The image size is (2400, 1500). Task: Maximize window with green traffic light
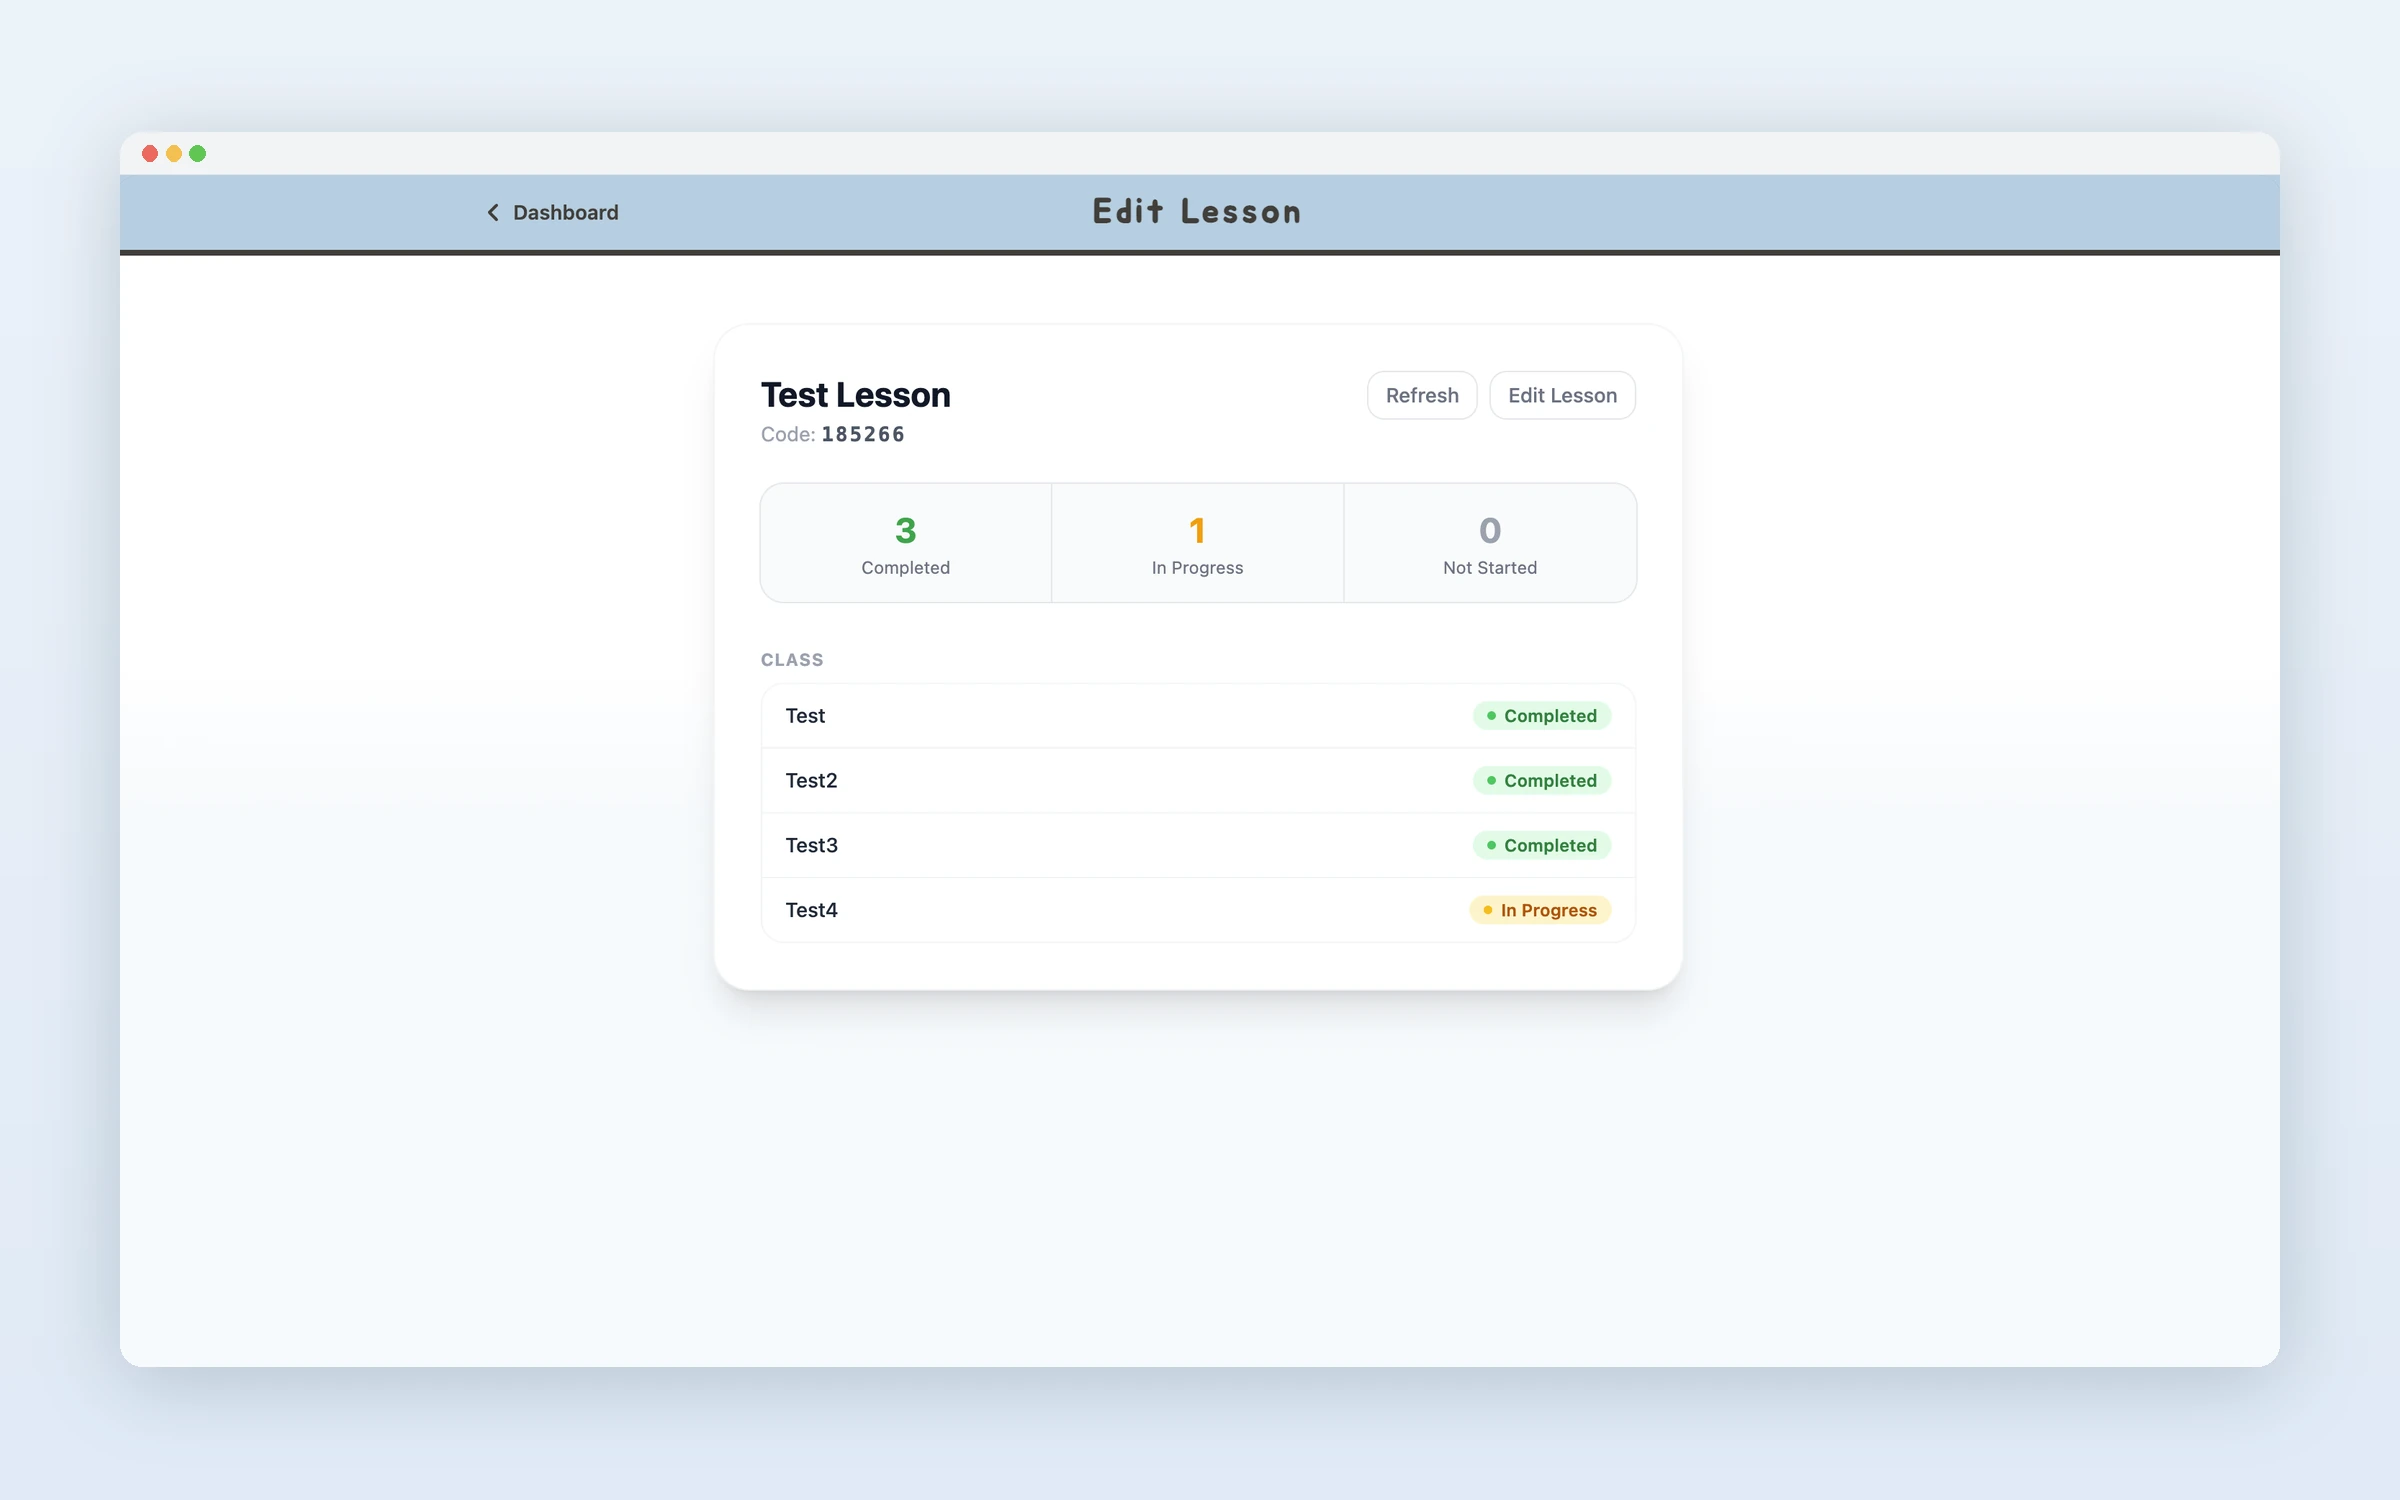click(198, 153)
